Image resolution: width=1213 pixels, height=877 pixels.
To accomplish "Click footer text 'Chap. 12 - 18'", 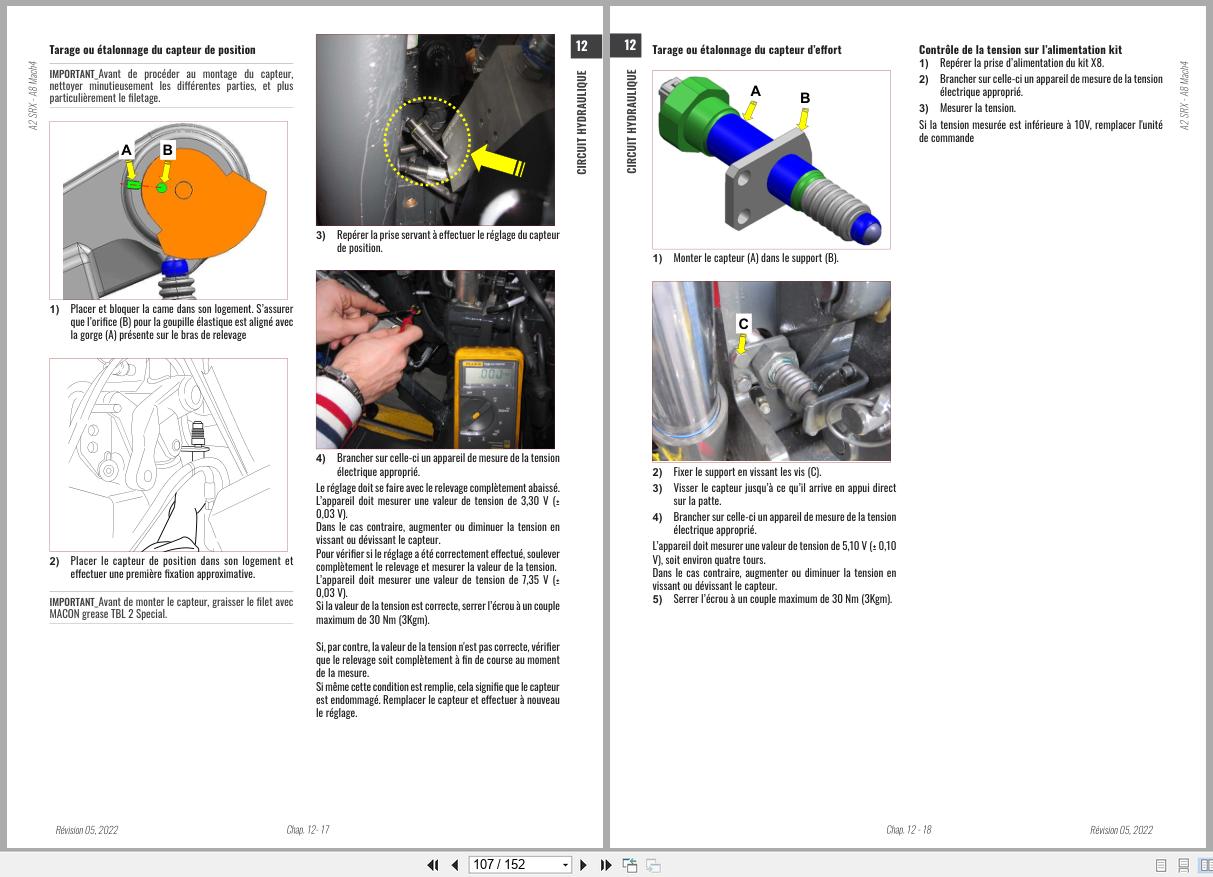I will (909, 830).
